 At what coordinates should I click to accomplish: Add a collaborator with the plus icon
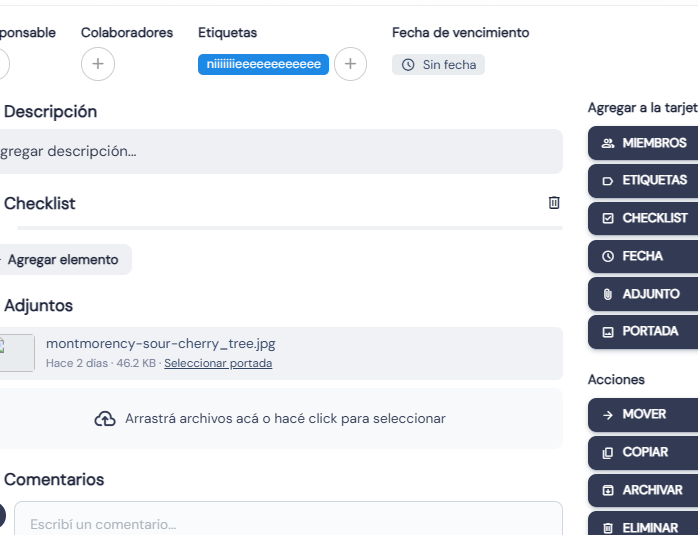(98, 64)
